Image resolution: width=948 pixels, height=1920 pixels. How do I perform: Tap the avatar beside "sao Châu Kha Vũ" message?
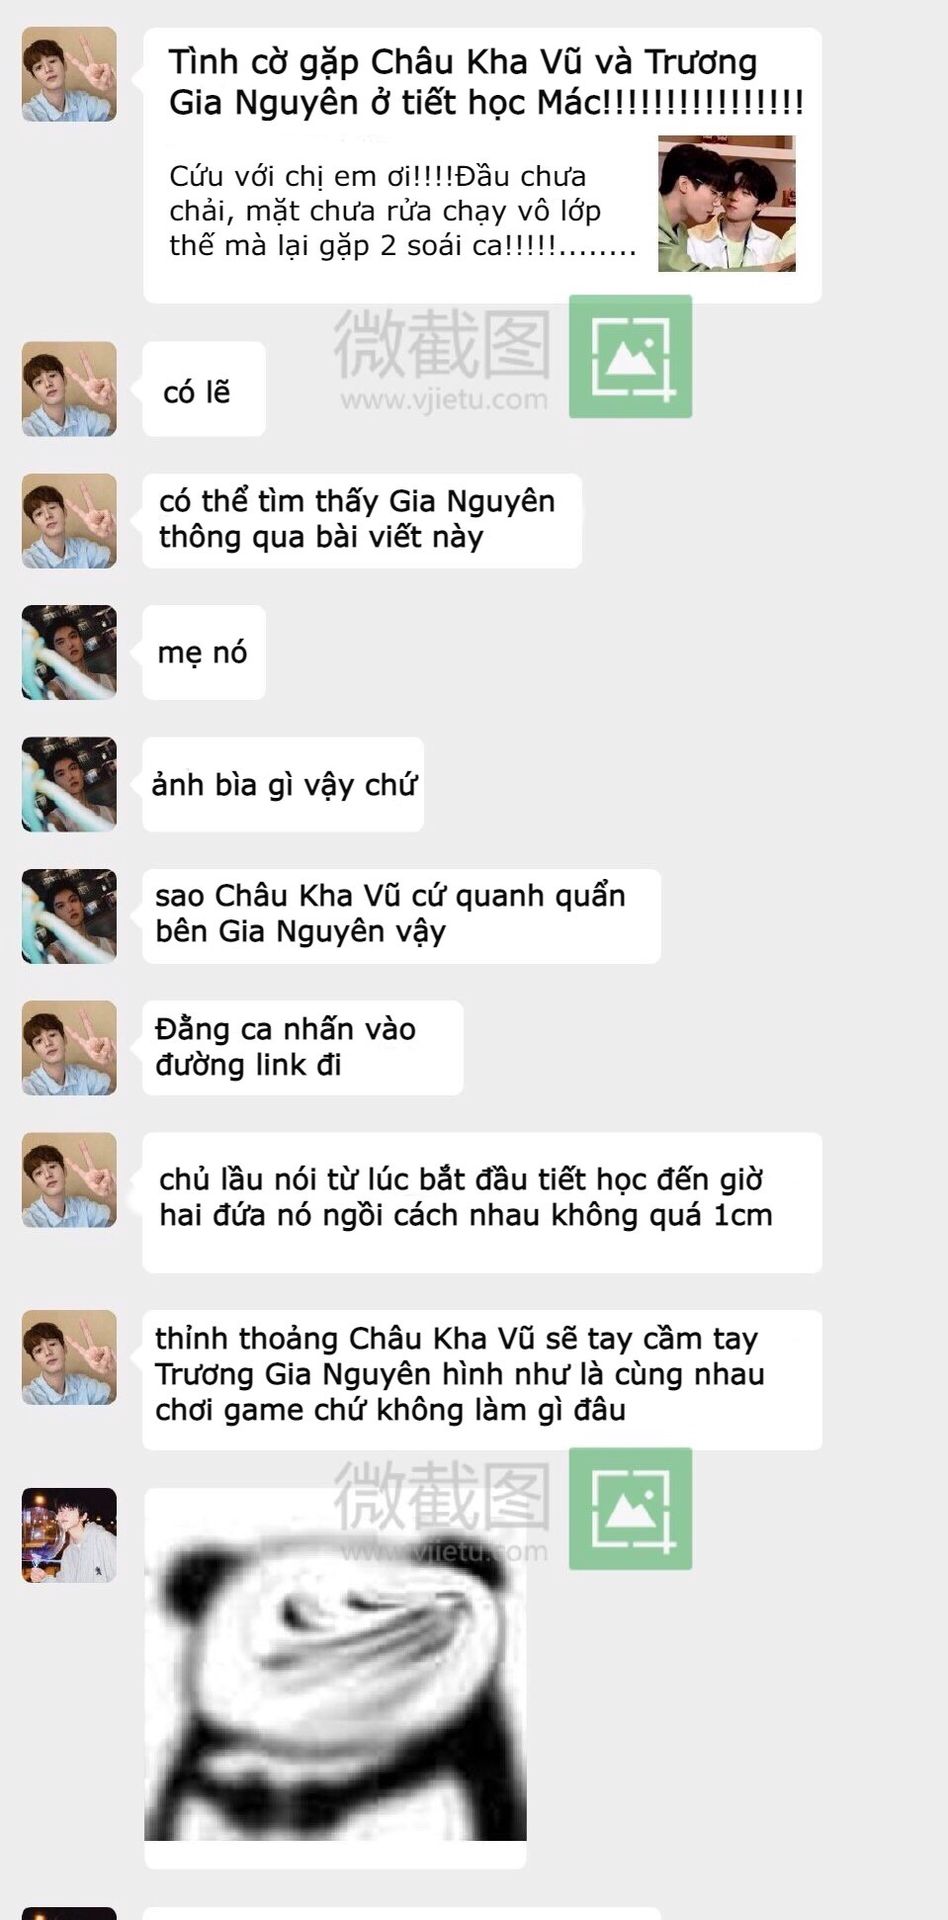(69, 916)
